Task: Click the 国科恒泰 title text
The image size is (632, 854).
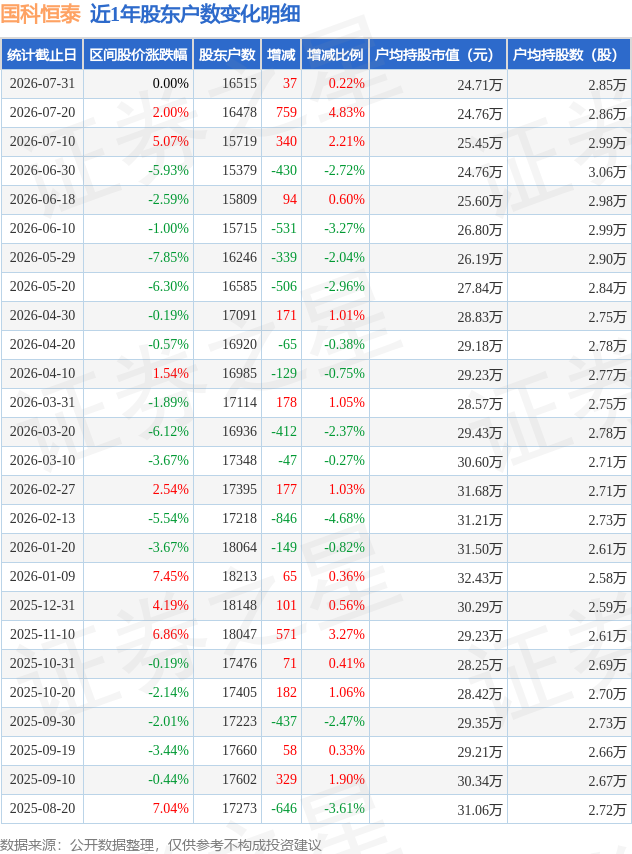Action: (40, 14)
